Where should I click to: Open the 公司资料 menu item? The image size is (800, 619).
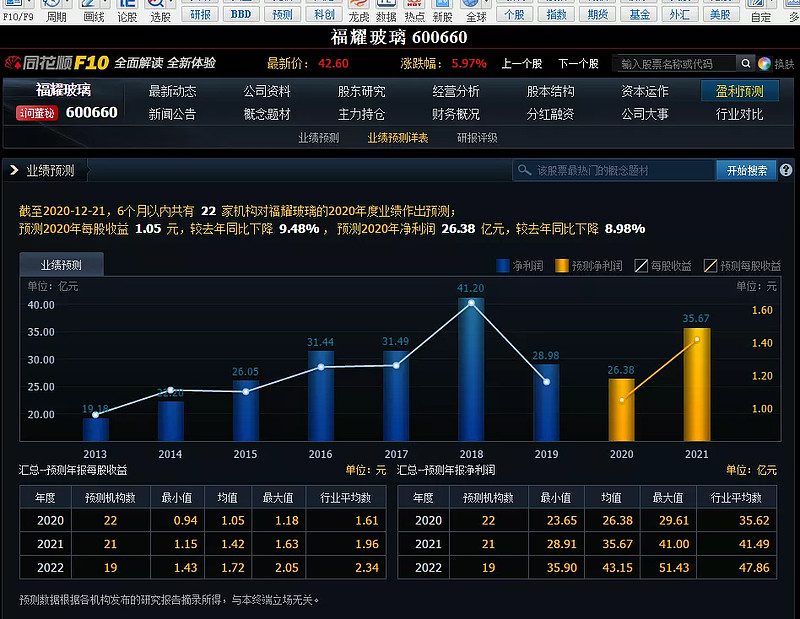(x=267, y=91)
